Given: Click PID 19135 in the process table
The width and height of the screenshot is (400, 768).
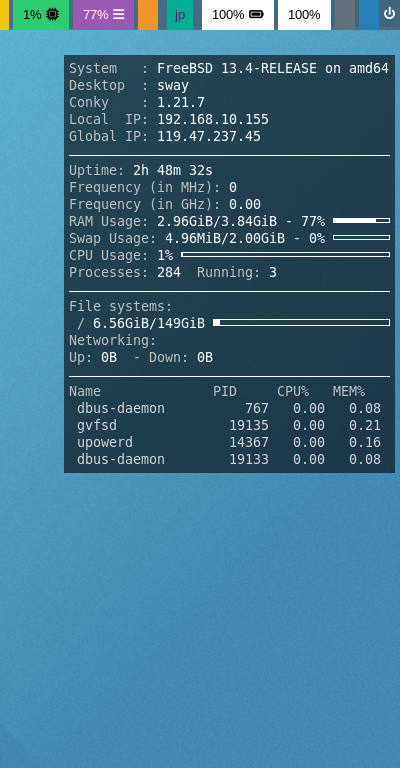Looking at the screenshot, I should point(249,425).
